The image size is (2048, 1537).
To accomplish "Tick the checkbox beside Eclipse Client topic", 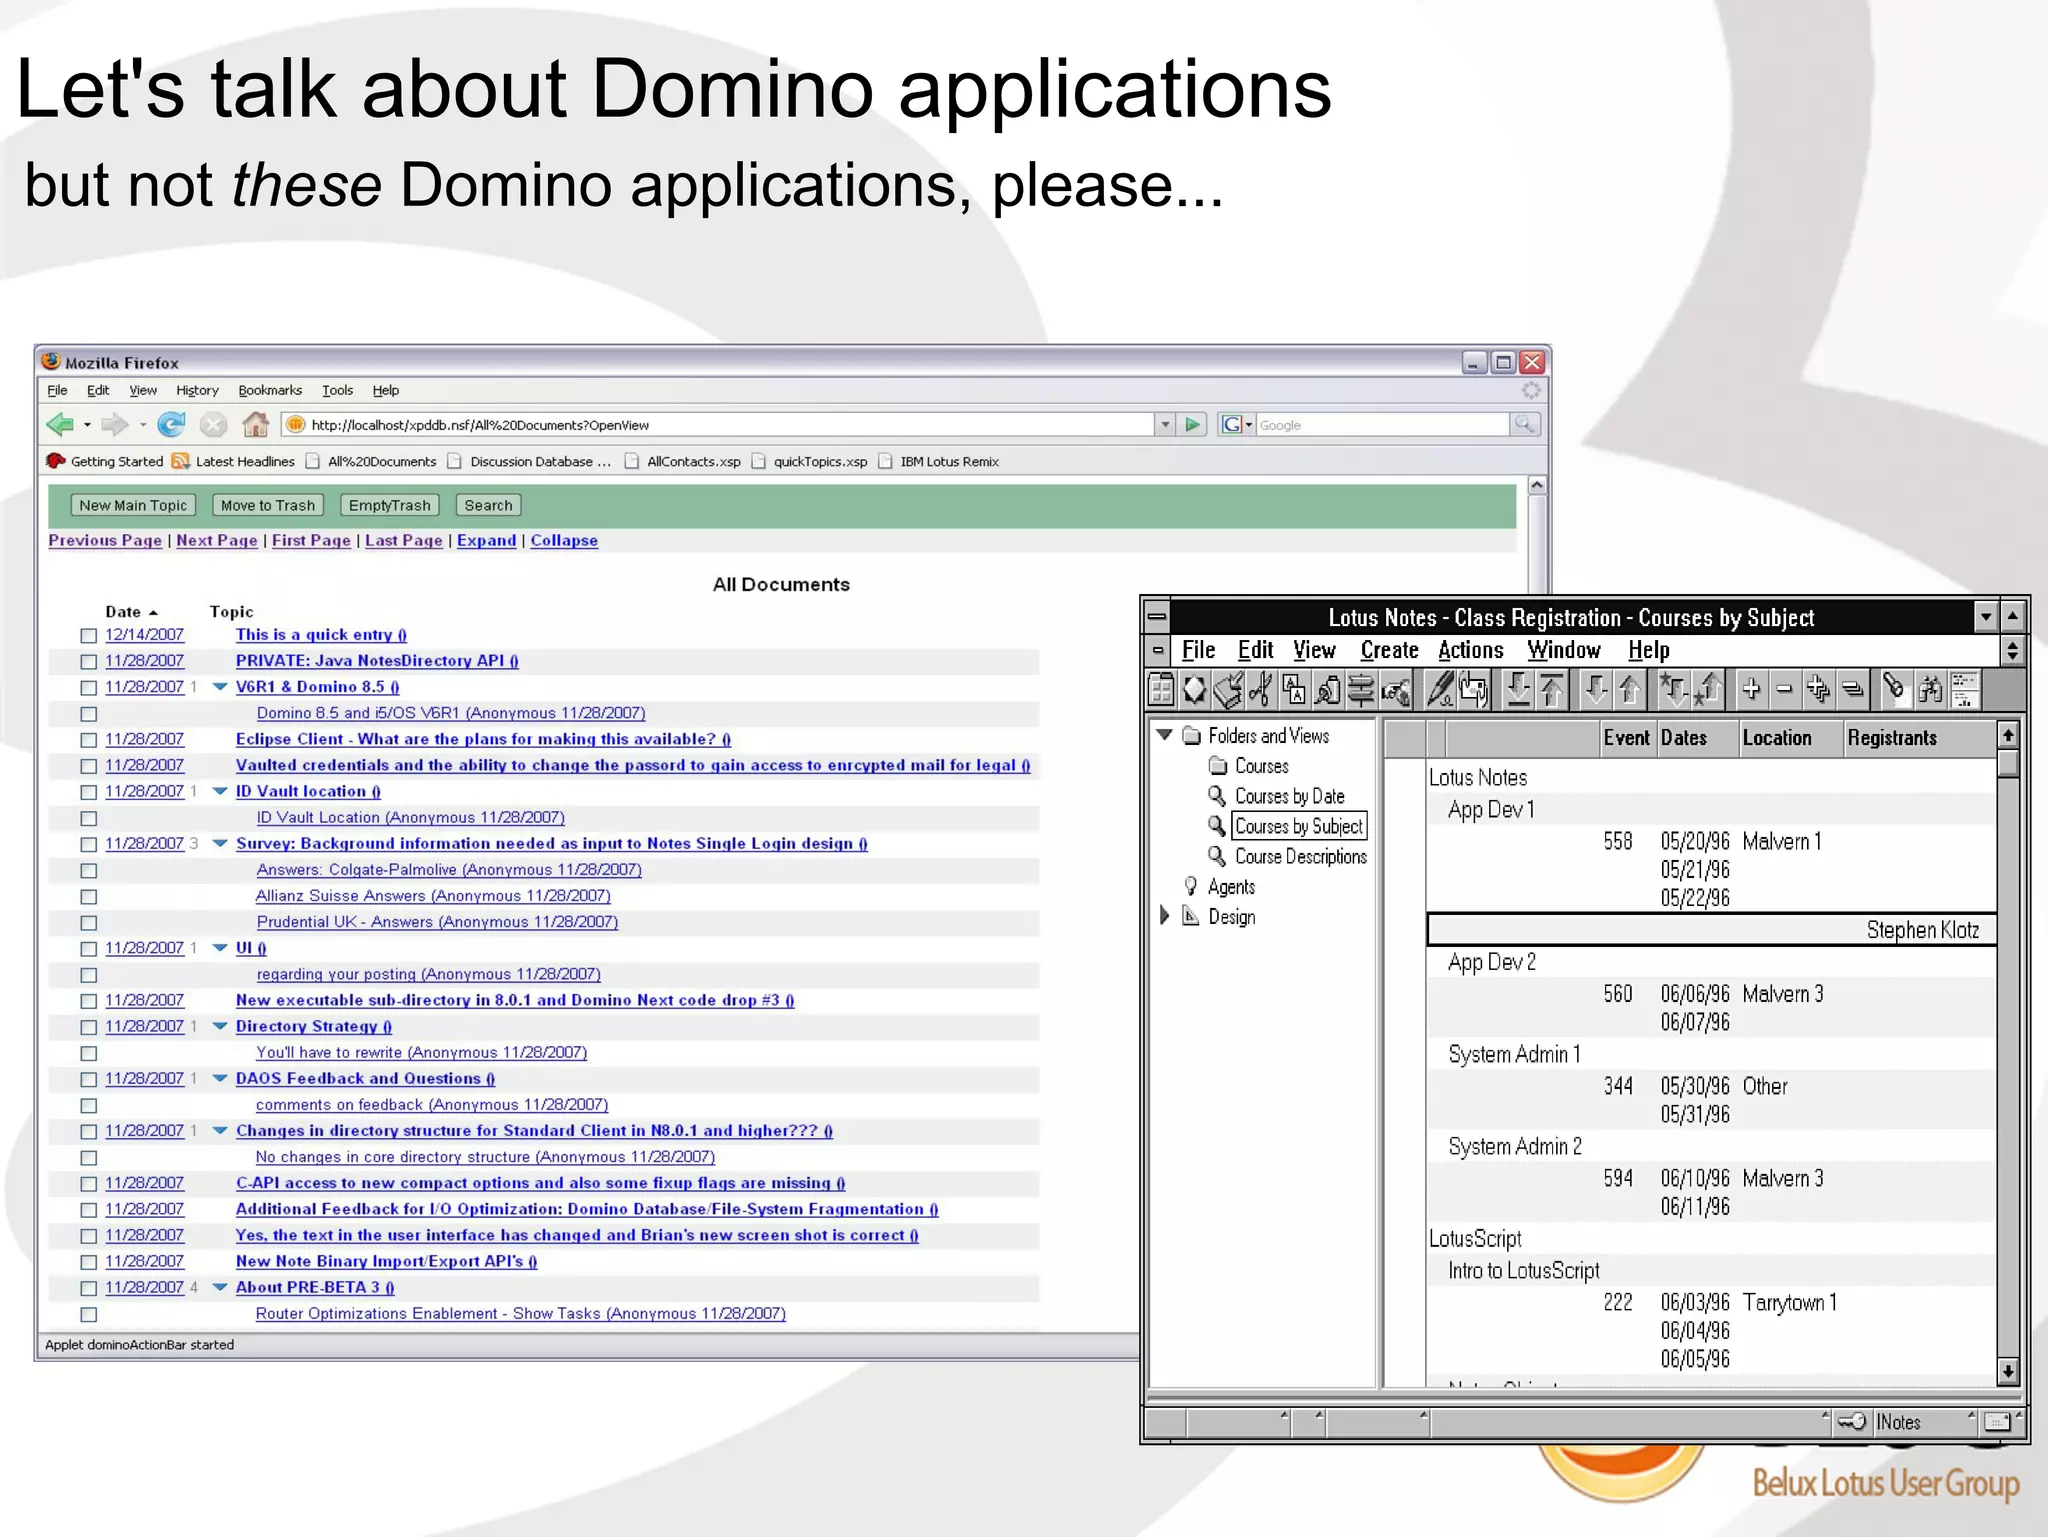I will tap(89, 740).
